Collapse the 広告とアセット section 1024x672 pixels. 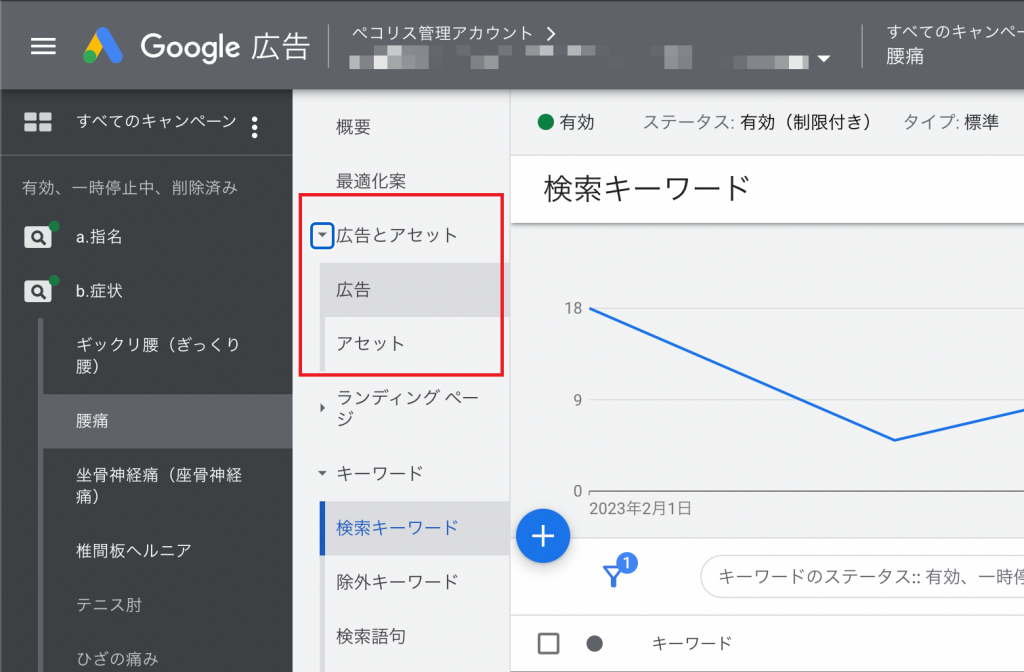click(322, 235)
